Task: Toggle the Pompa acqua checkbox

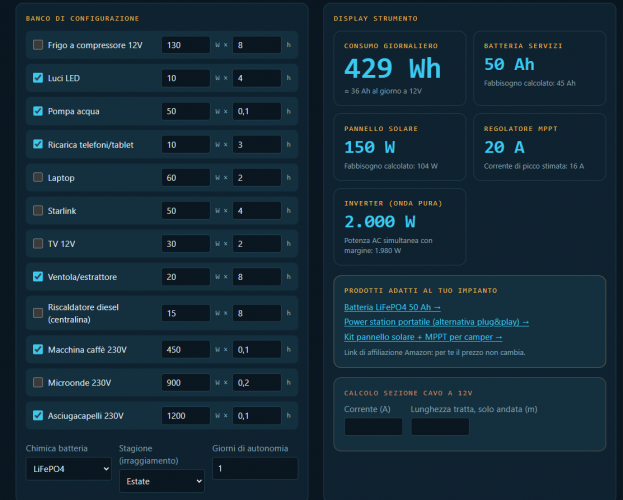Action: 38,111
